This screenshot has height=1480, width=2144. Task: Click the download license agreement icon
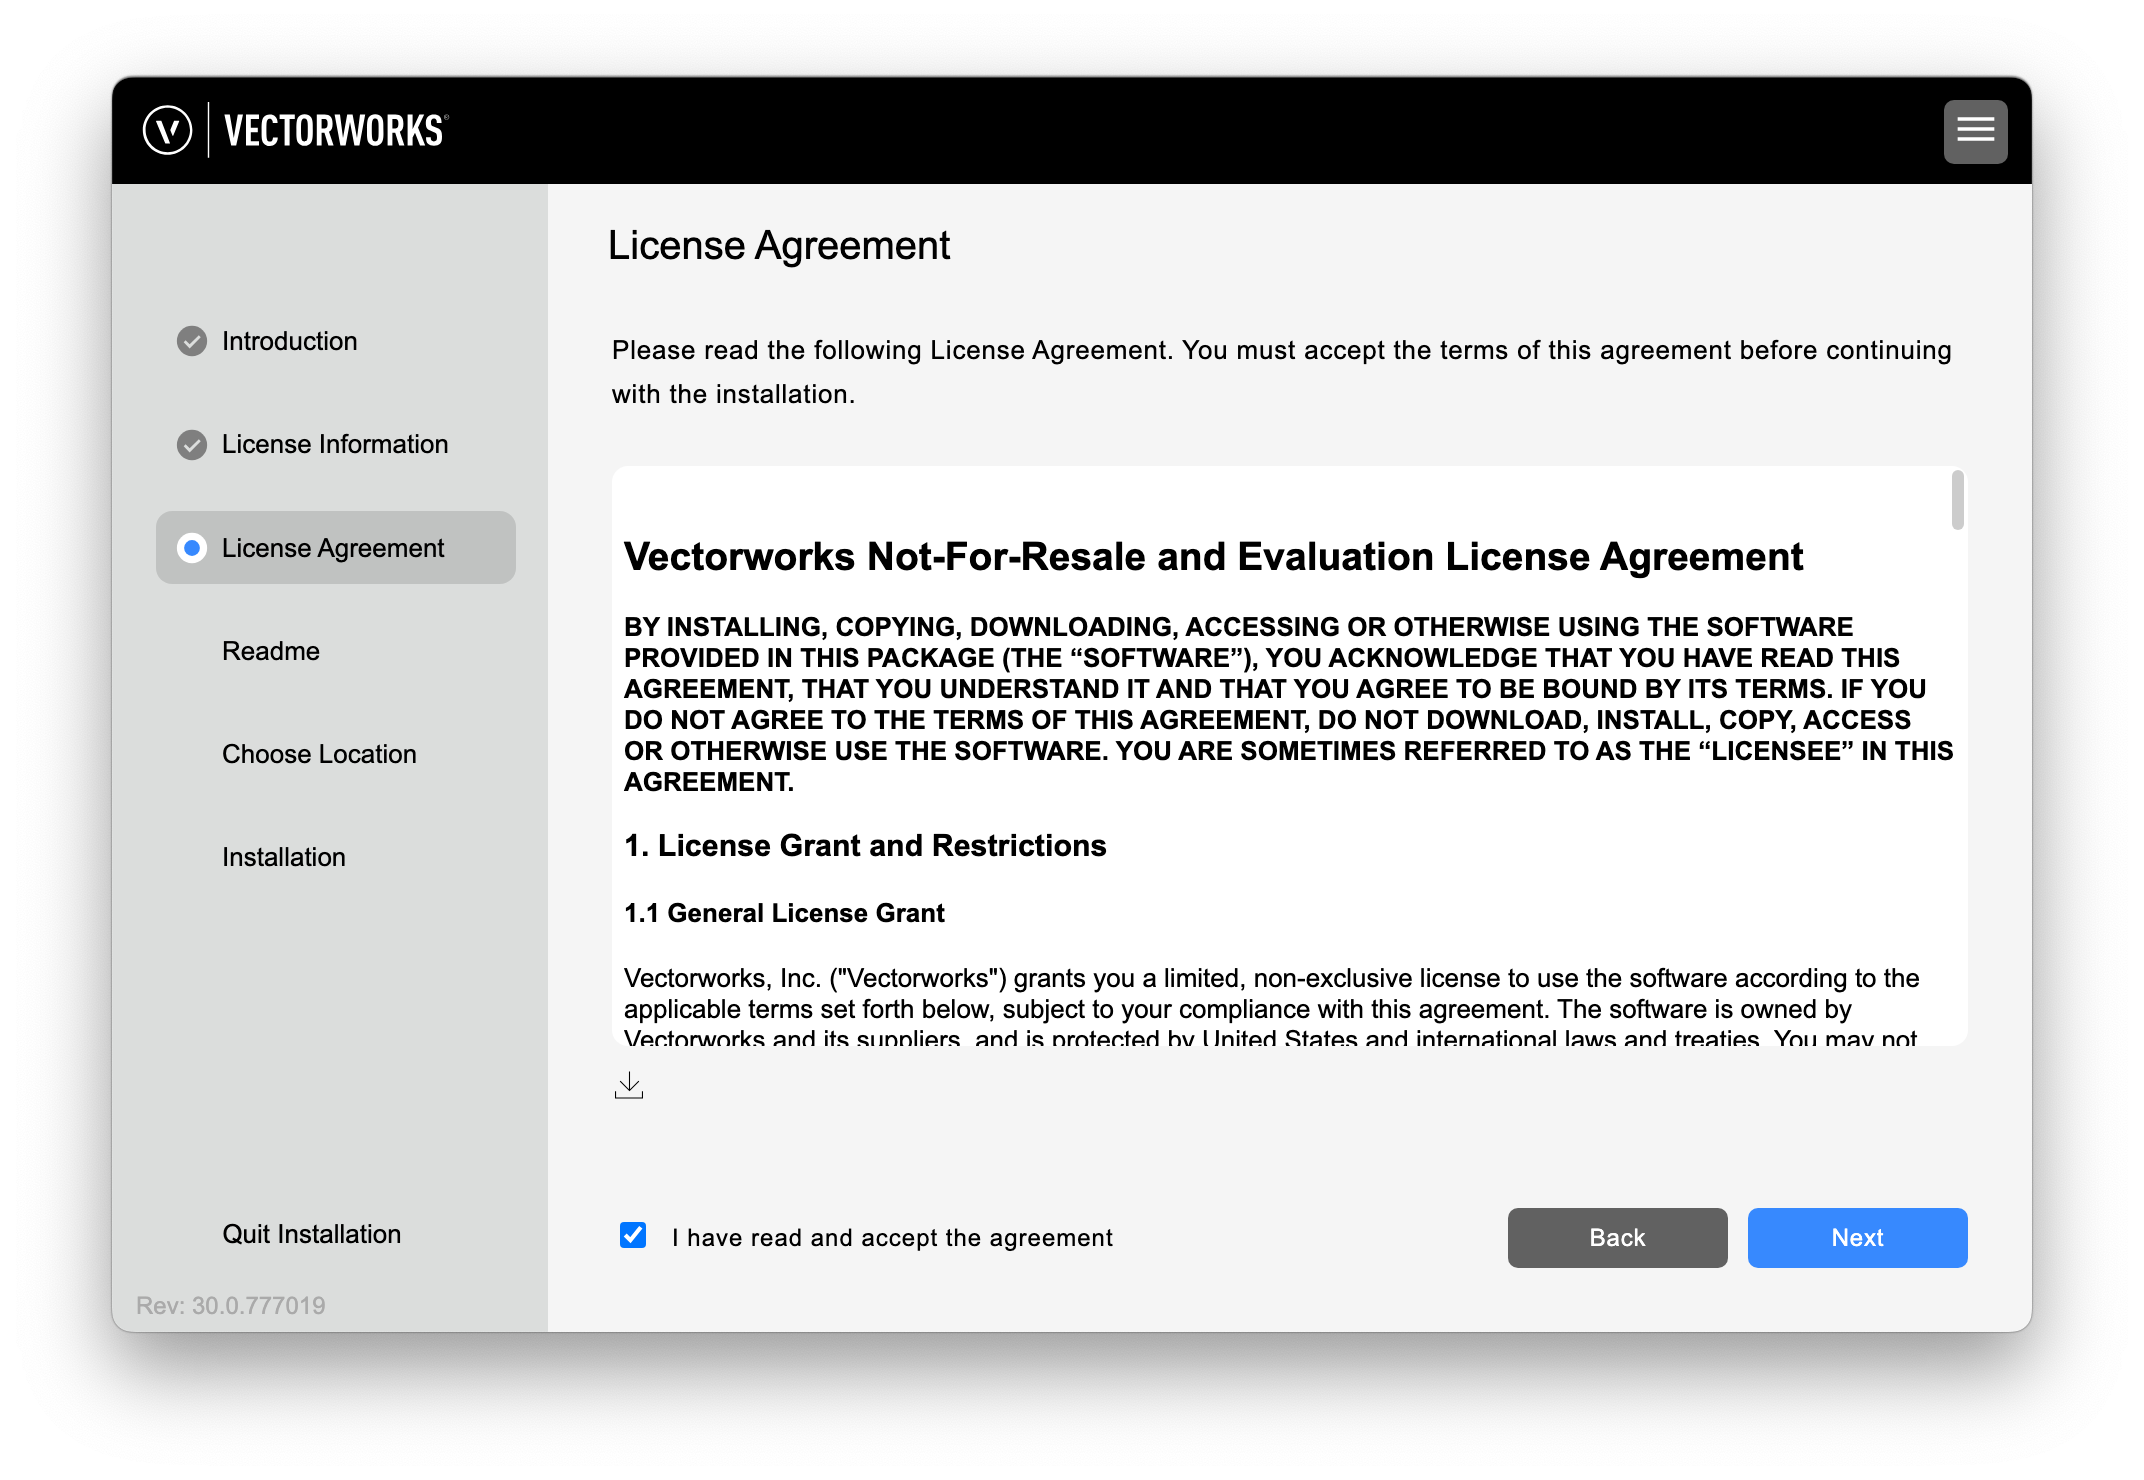click(629, 1086)
